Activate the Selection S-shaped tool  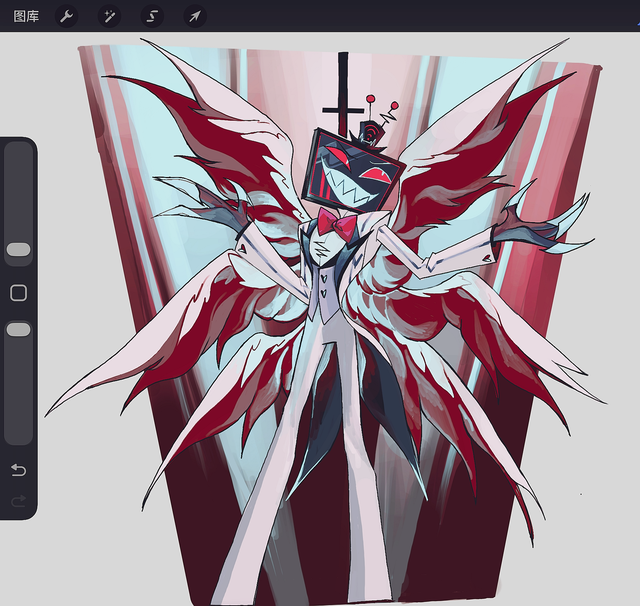pos(152,16)
